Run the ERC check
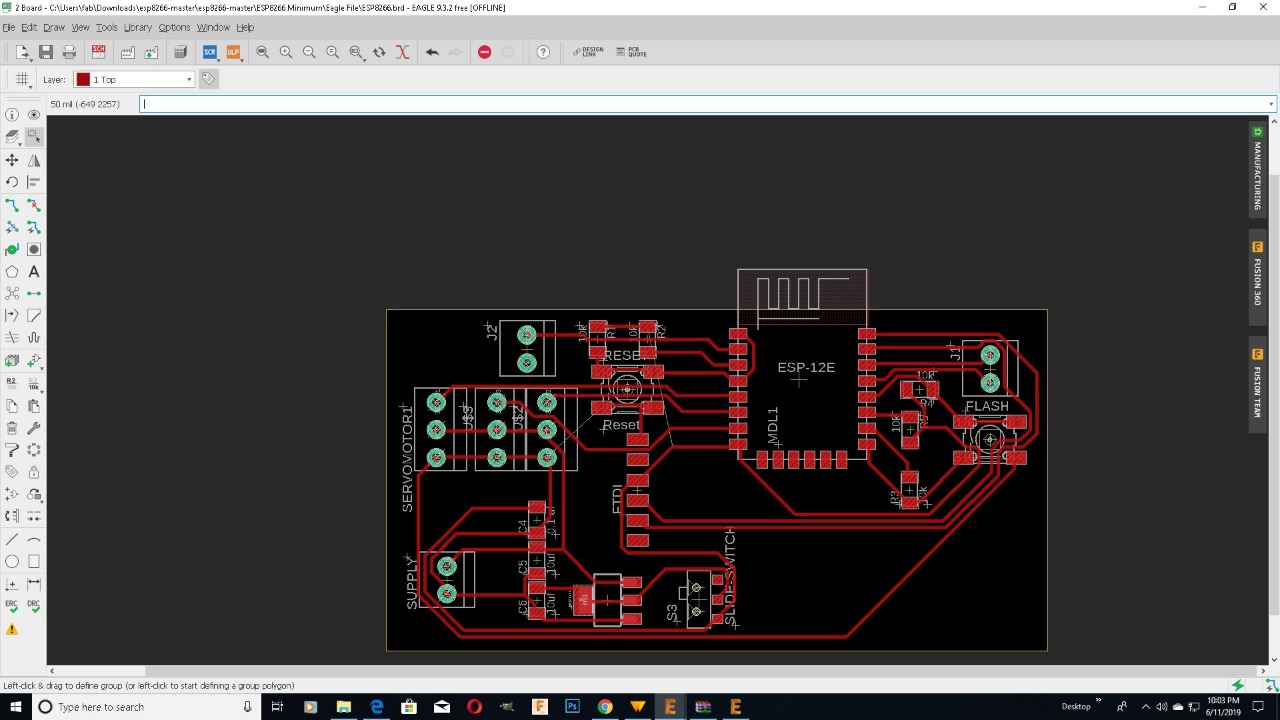 pyautogui.click(x=12, y=606)
